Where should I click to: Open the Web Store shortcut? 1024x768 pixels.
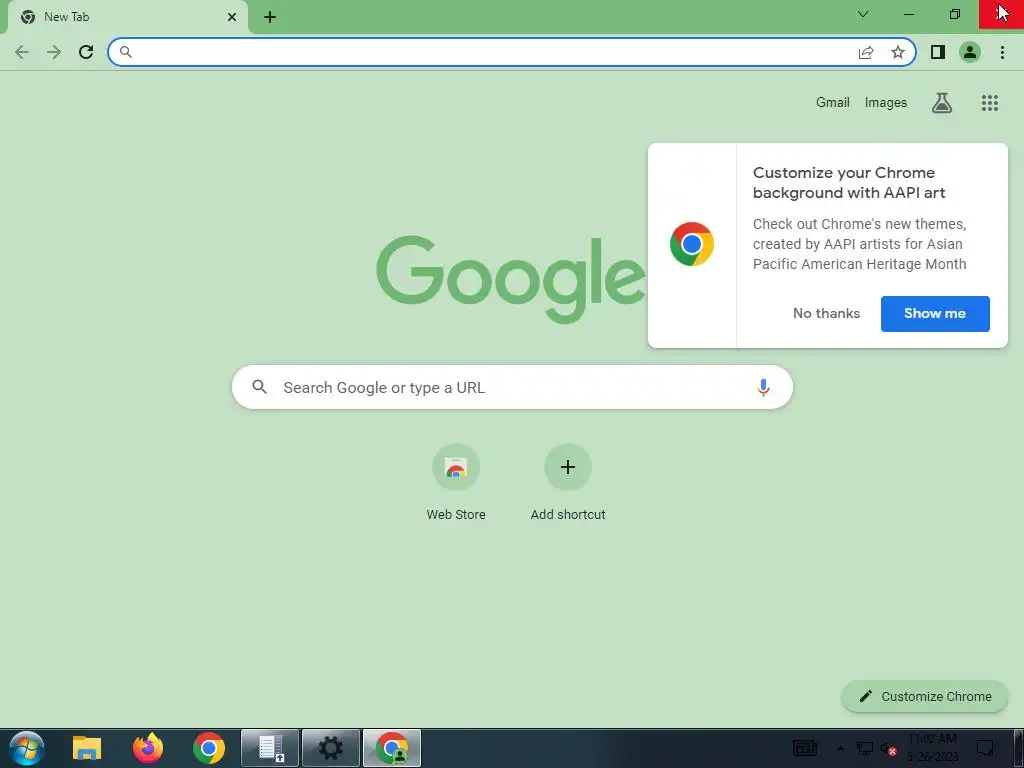(456, 482)
